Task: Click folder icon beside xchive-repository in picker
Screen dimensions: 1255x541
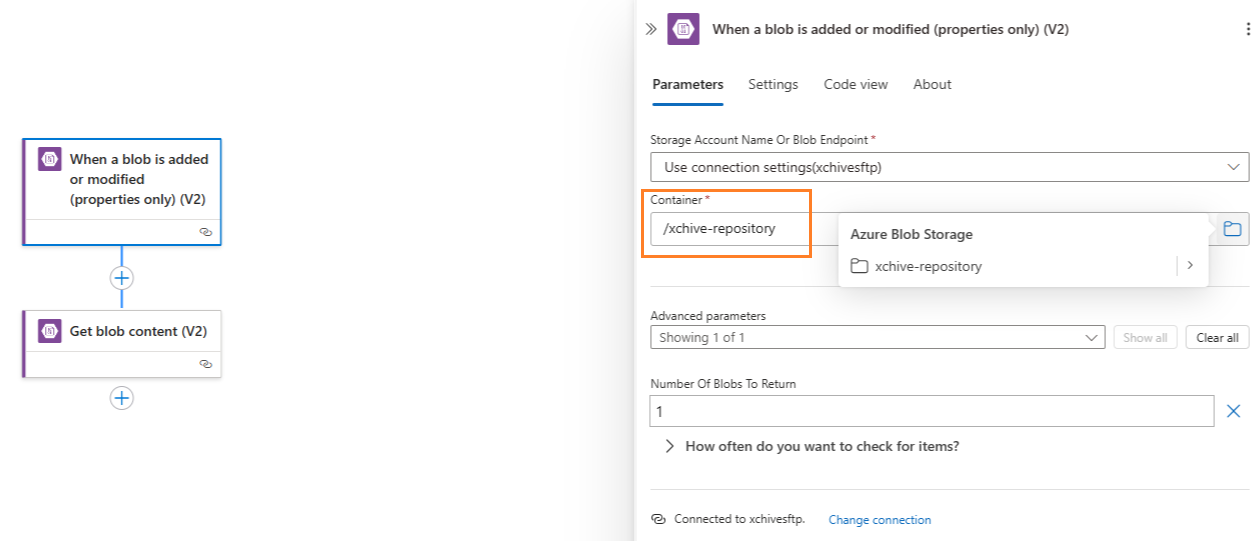Action: [x=858, y=266]
